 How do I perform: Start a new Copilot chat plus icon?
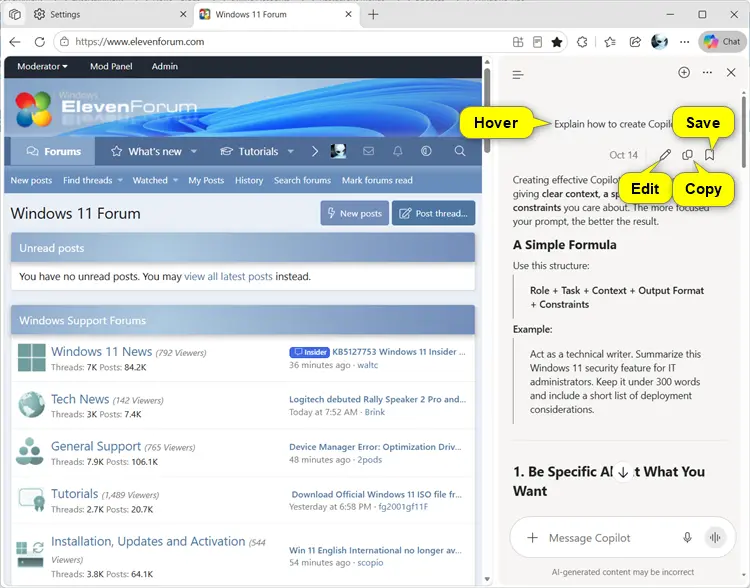[x=684, y=72]
